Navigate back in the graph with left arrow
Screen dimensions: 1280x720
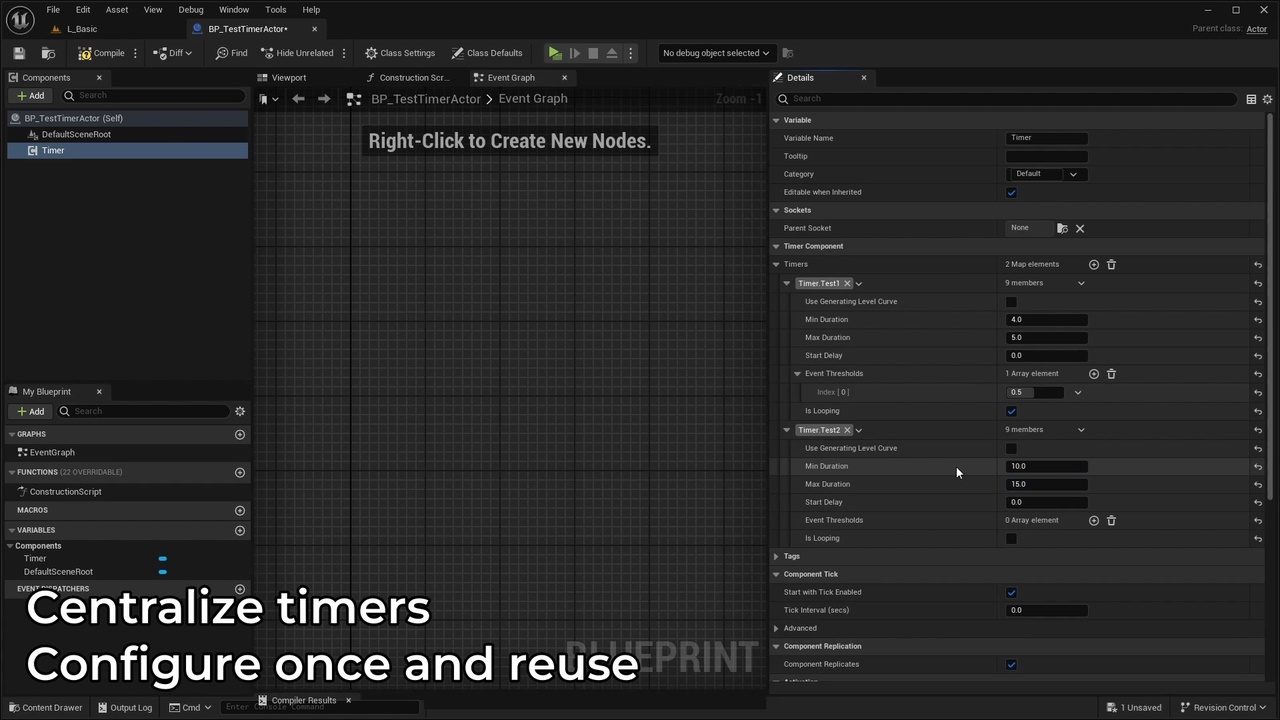pos(298,99)
